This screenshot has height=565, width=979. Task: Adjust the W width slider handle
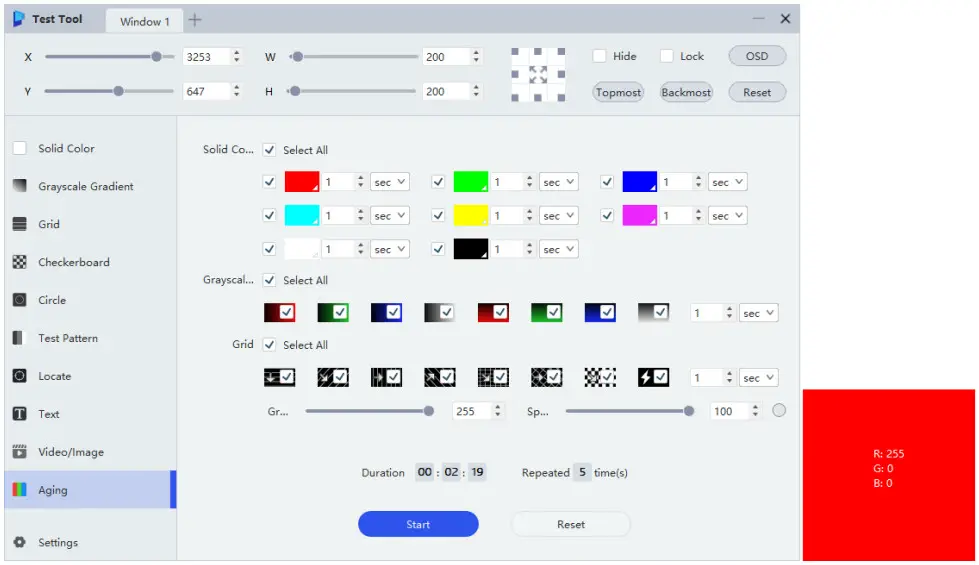tap(298, 57)
